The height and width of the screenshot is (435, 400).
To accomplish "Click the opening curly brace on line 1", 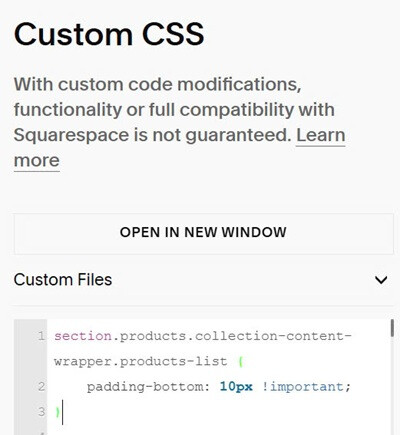I will (241, 362).
